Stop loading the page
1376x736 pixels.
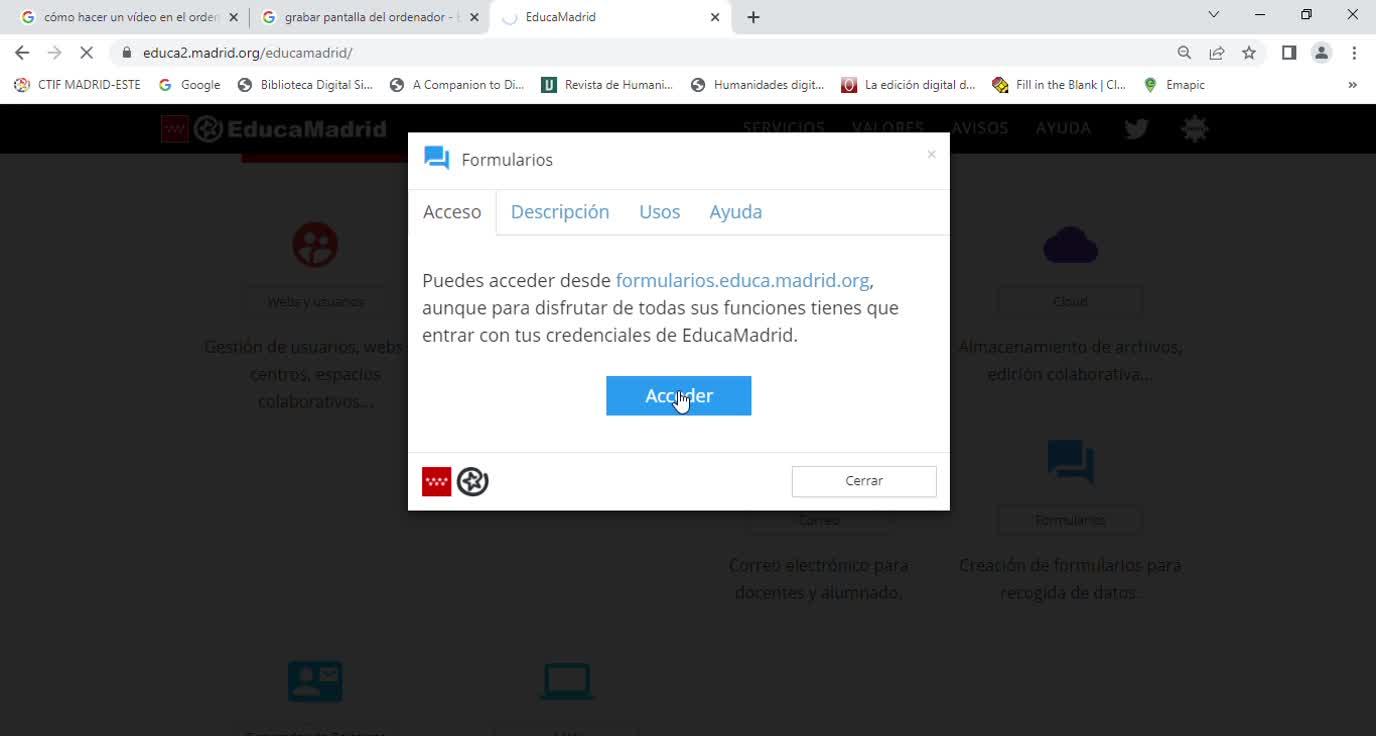86,53
